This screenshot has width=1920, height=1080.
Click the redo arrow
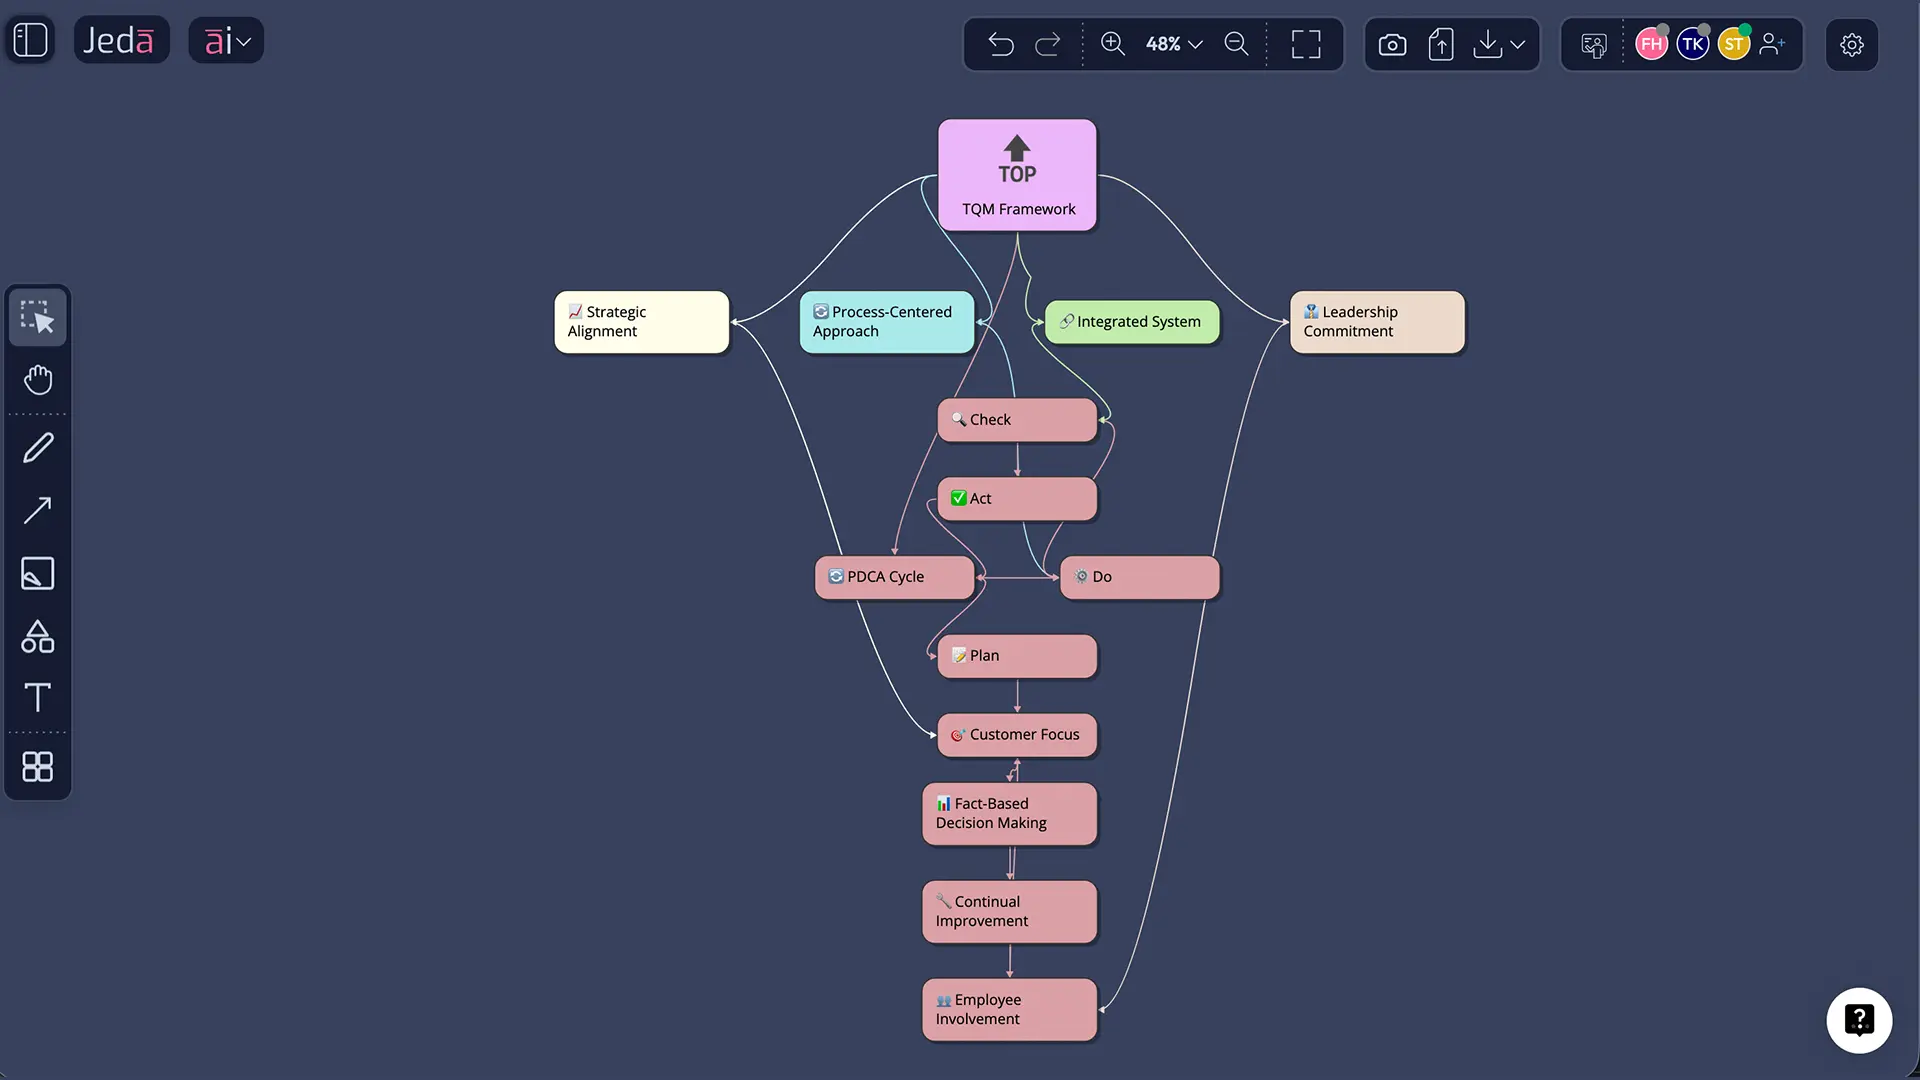pyautogui.click(x=1048, y=43)
